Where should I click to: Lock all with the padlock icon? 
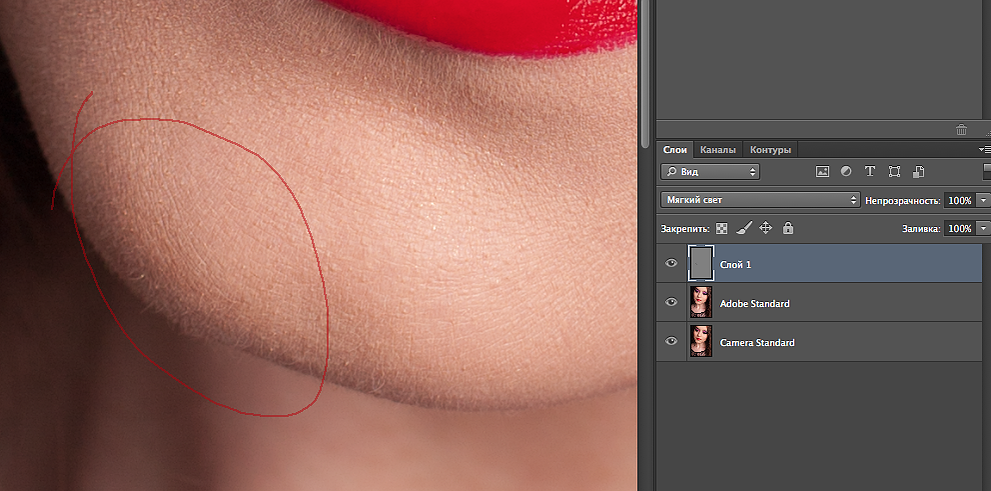pyautogui.click(x=787, y=227)
